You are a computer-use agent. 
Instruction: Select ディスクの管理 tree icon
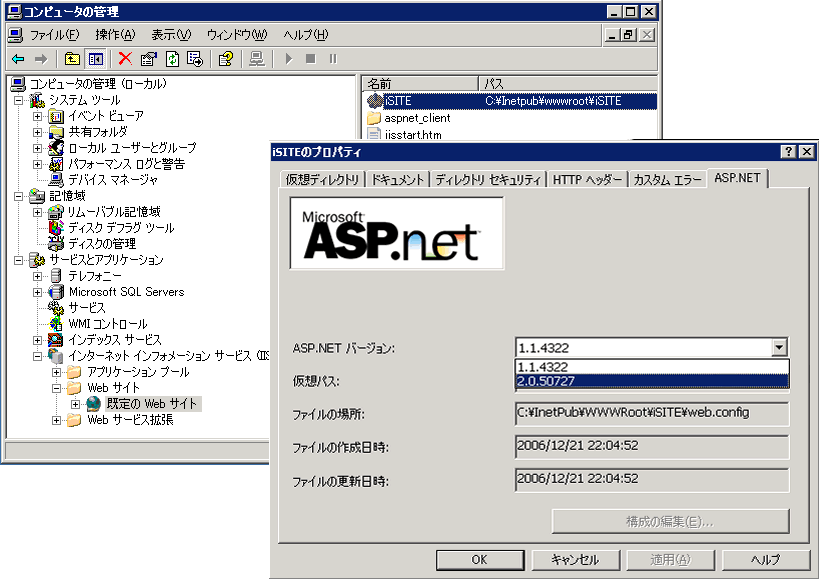point(56,244)
